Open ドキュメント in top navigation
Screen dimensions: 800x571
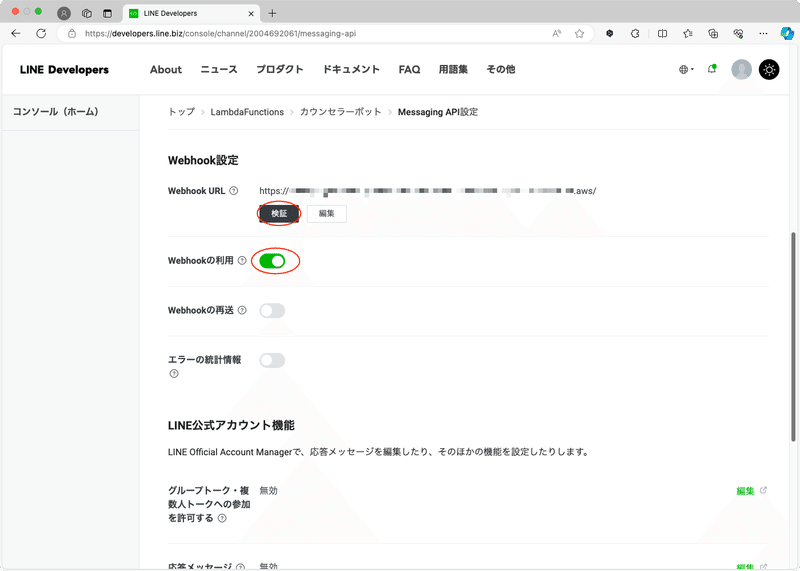pyautogui.click(x=351, y=69)
